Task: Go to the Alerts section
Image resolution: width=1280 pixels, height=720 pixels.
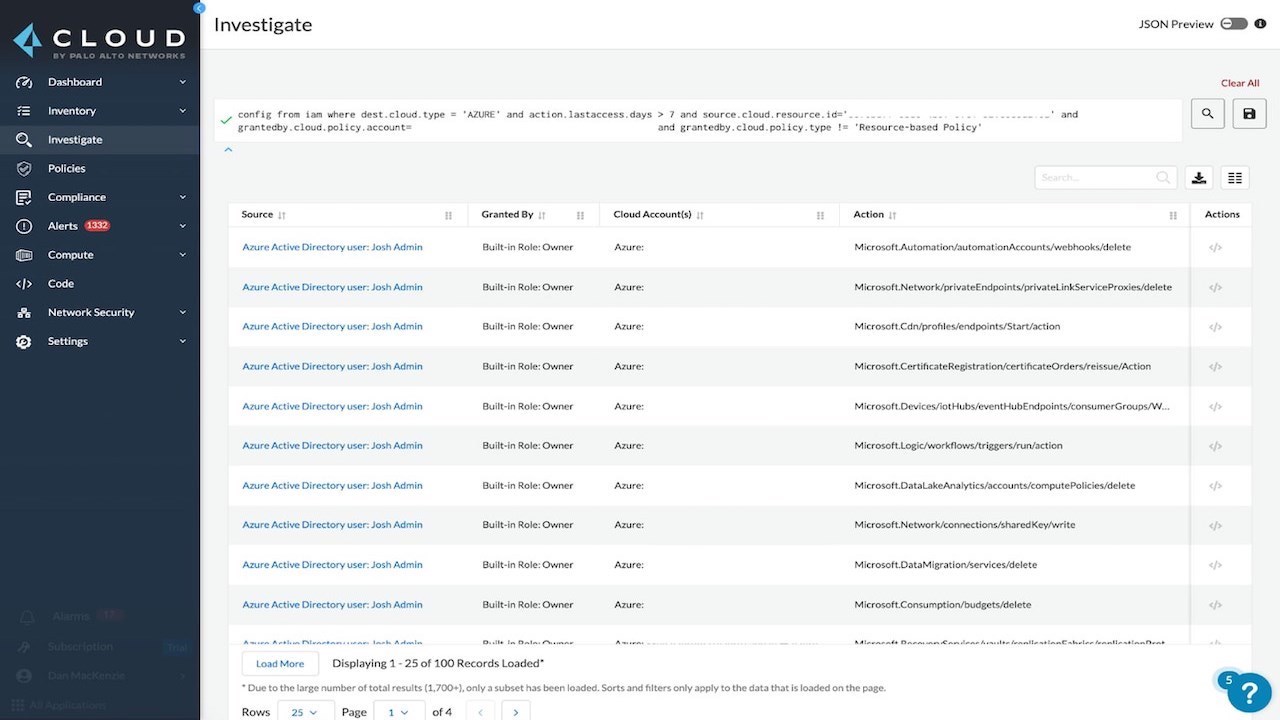Action: pos(63,226)
